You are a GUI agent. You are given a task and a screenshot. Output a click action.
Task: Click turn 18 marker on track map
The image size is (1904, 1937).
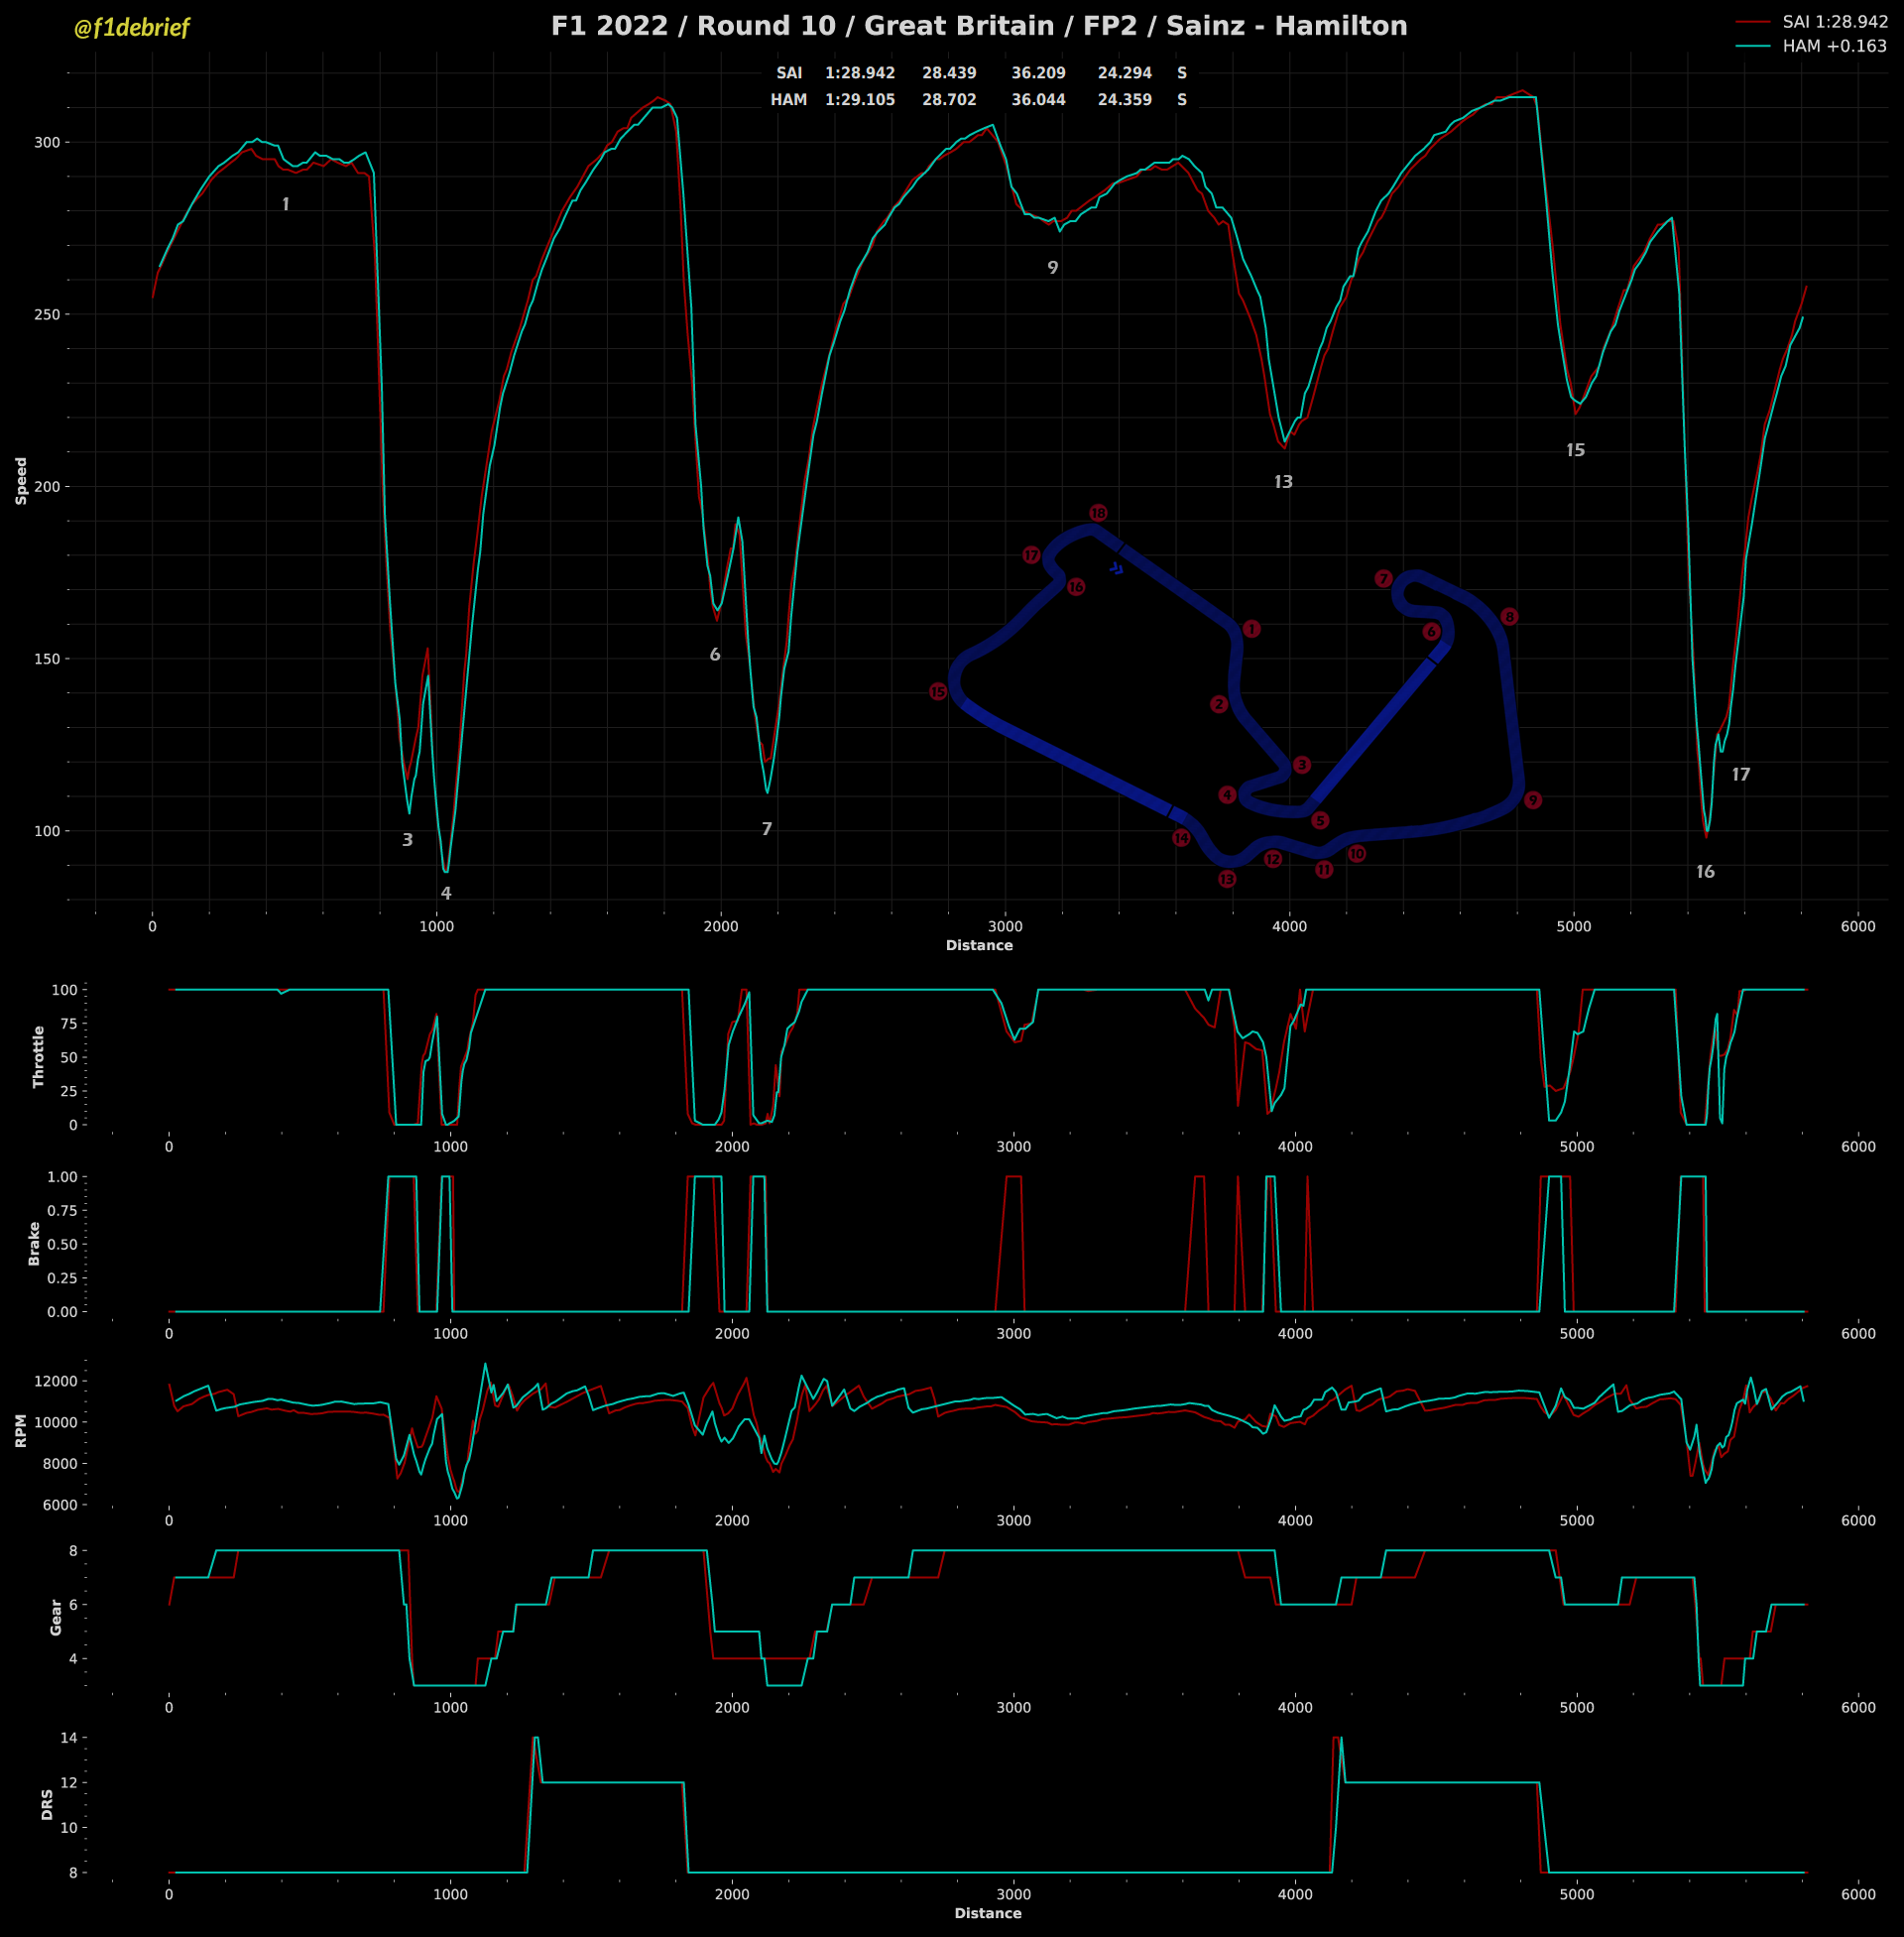(x=1098, y=513)
